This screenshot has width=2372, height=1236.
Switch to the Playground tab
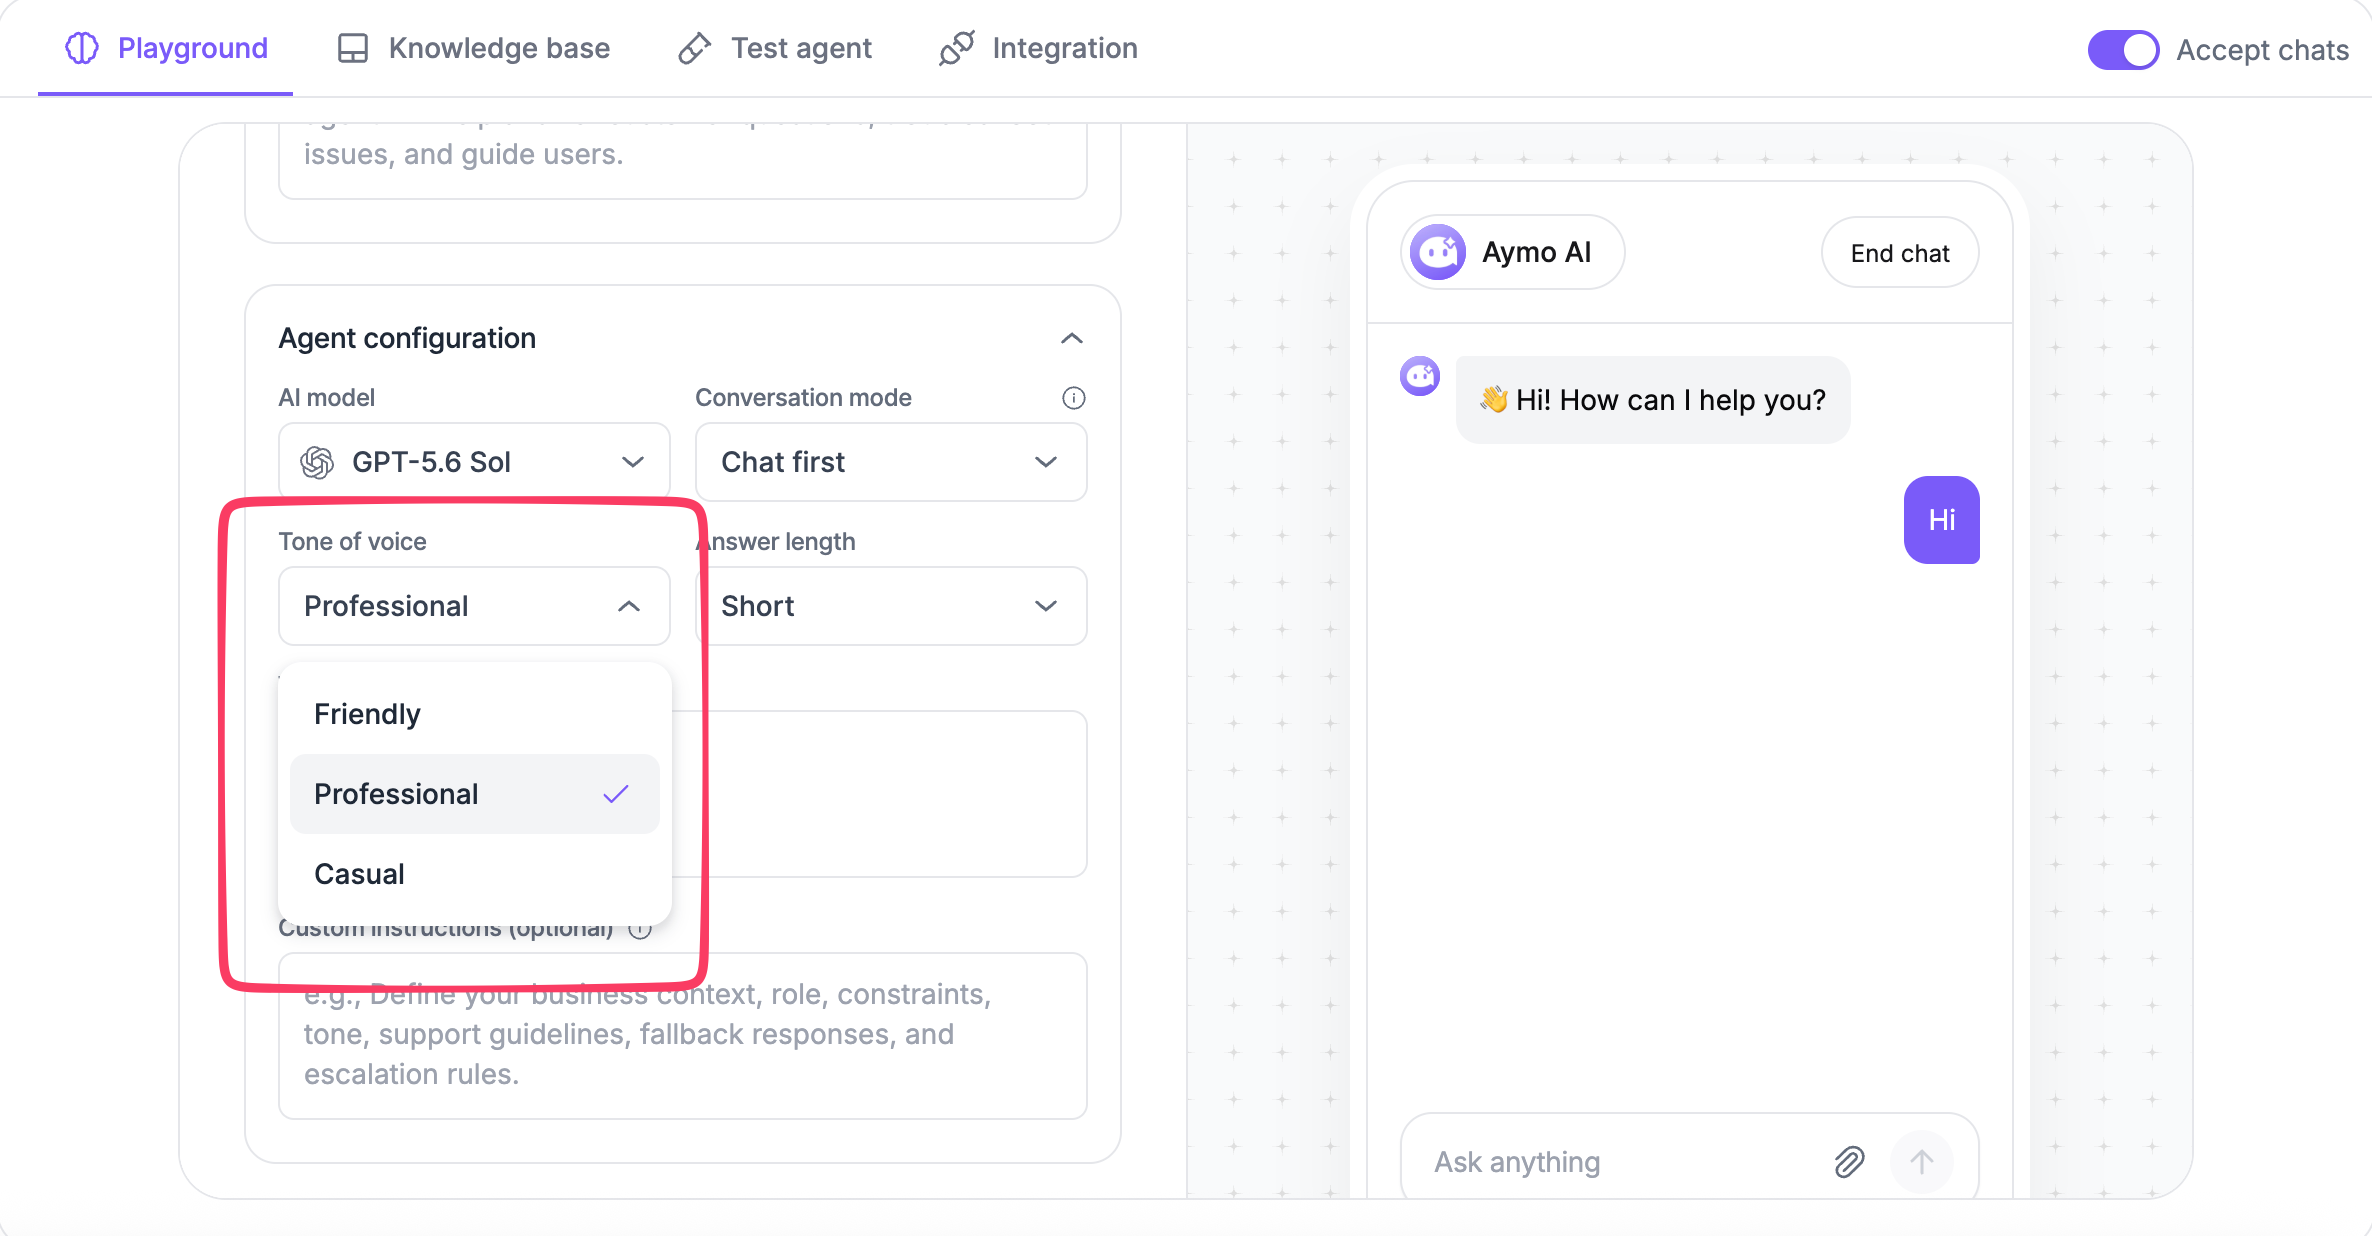tap(166, 48)
